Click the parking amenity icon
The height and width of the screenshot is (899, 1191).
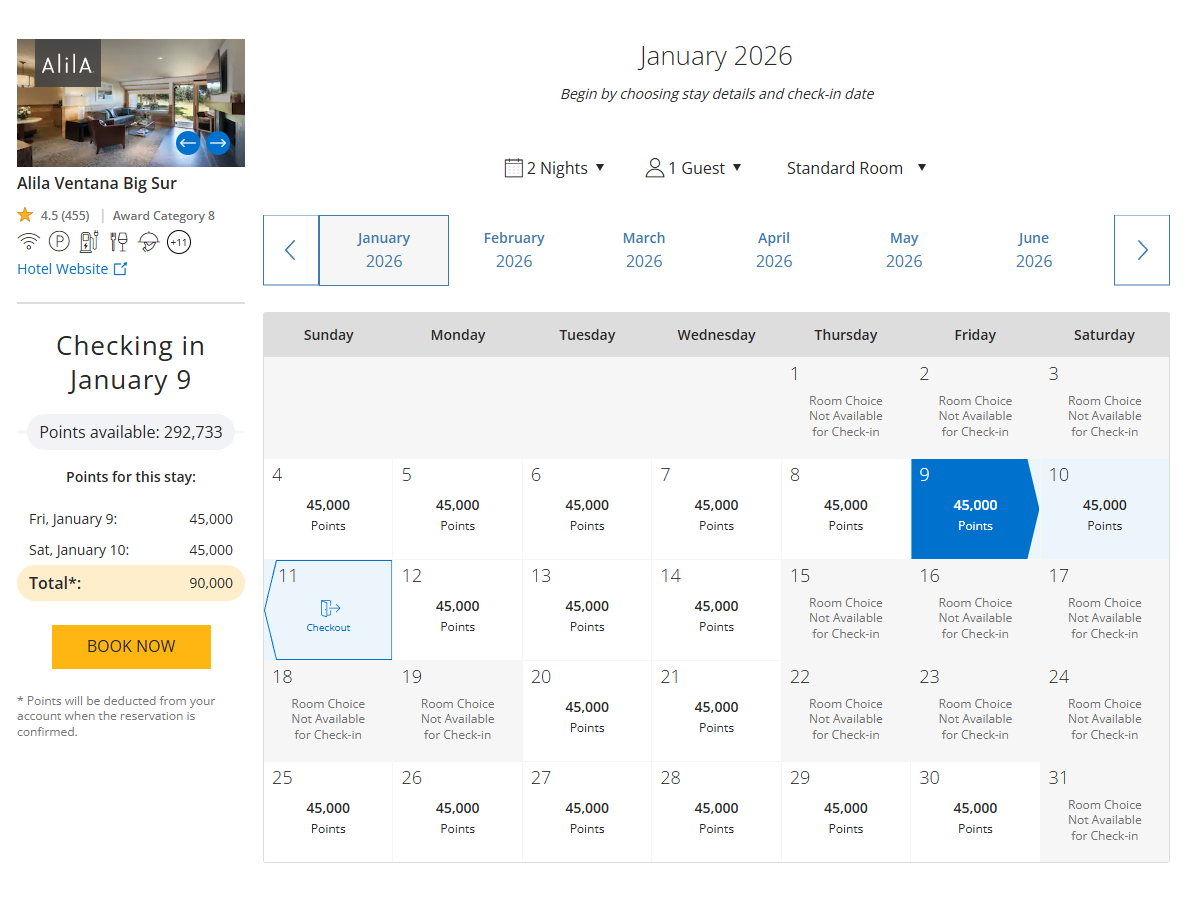[59, 242]
